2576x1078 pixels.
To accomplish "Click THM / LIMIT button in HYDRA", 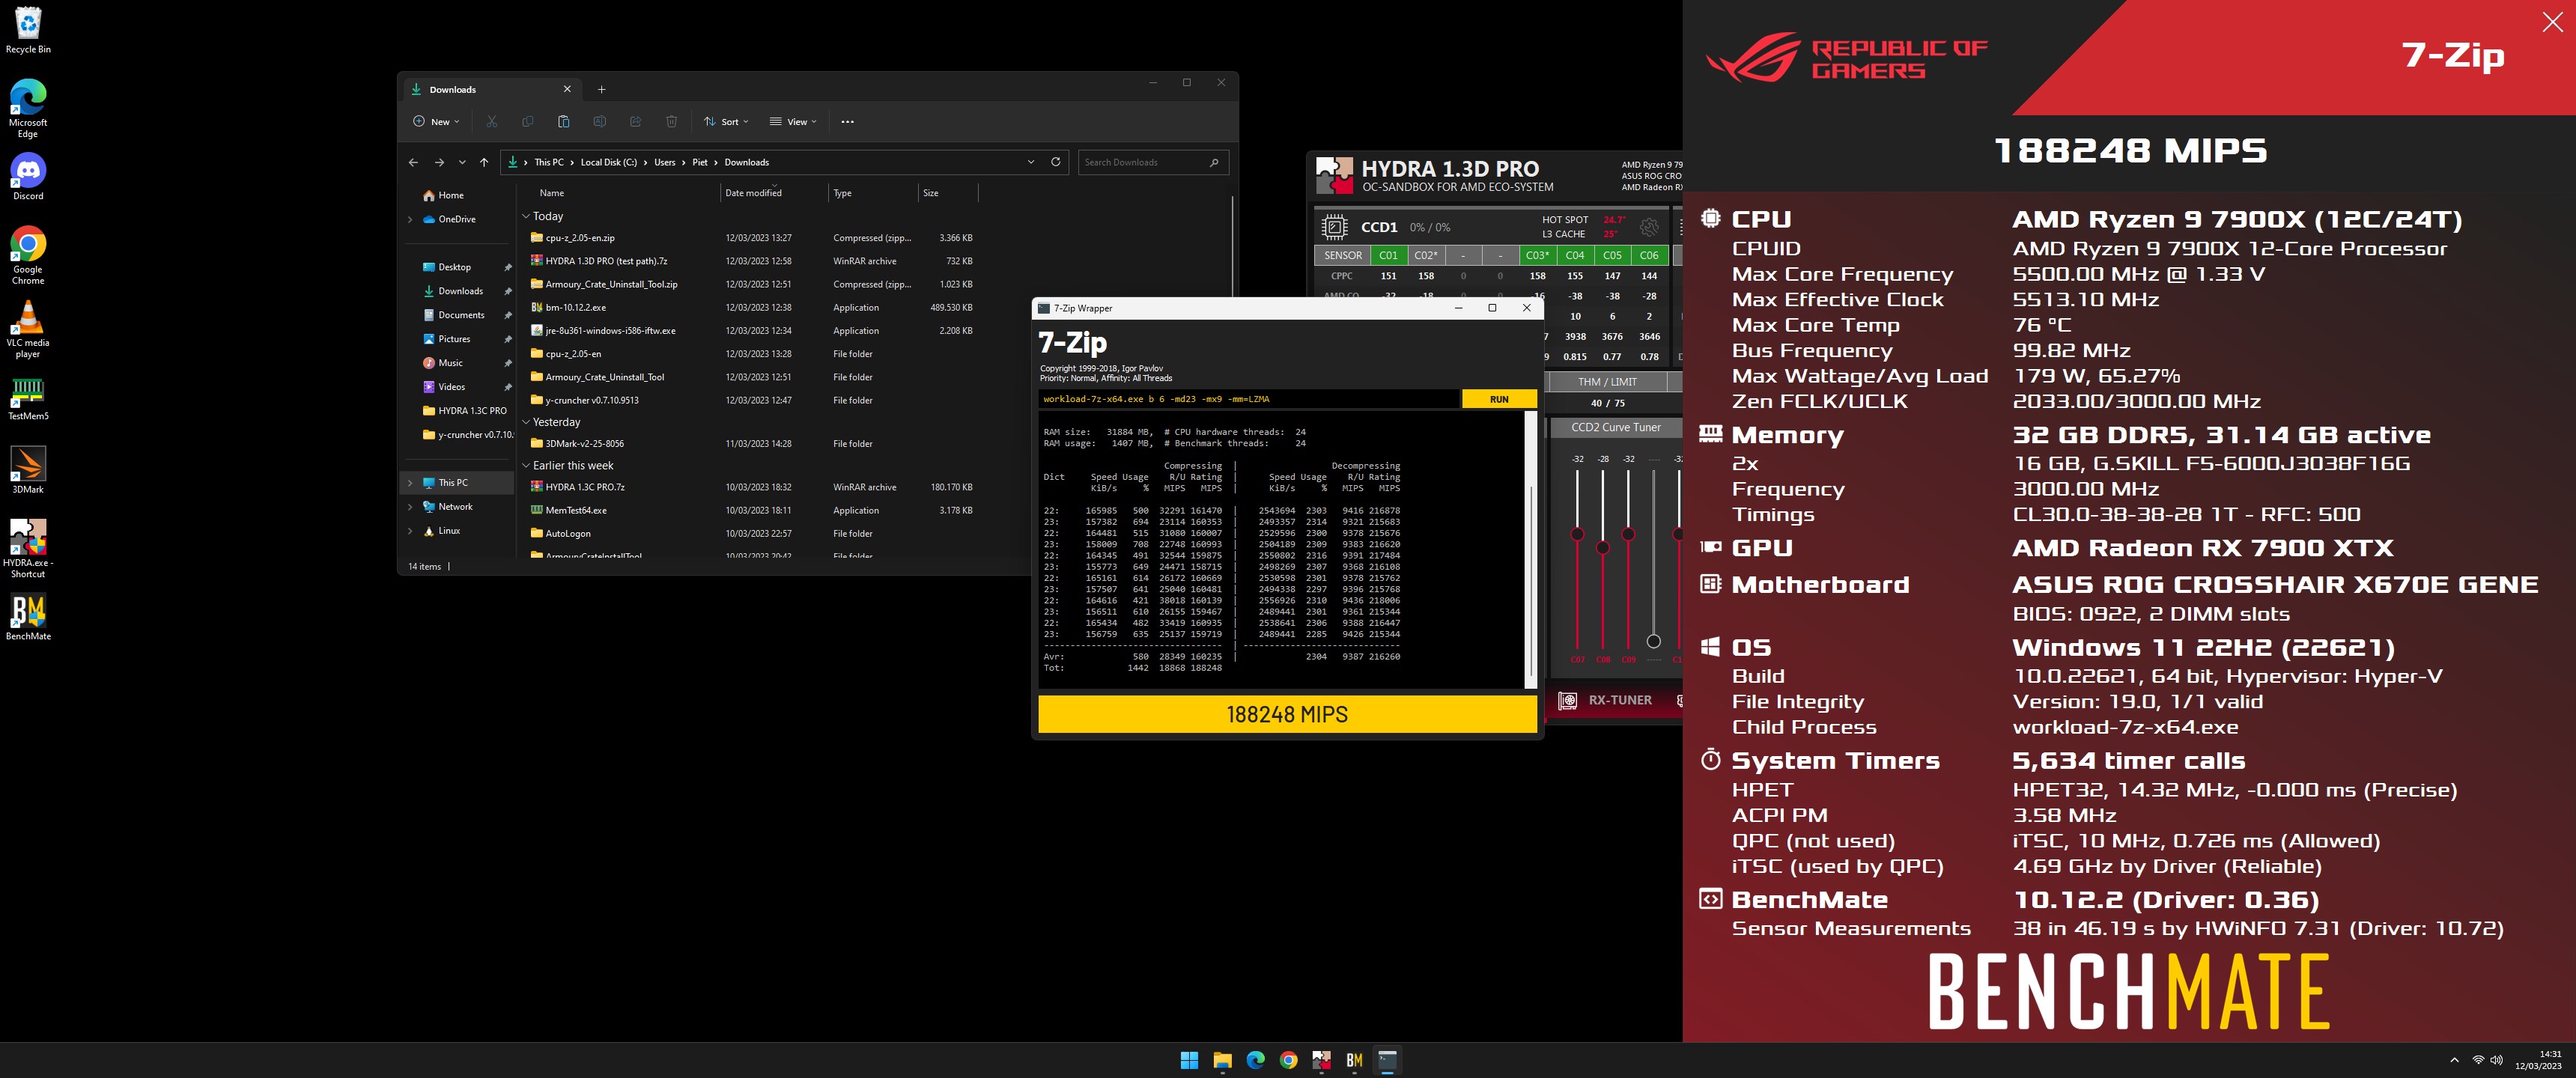I will pyautogui.click(x=1607, y=382).
